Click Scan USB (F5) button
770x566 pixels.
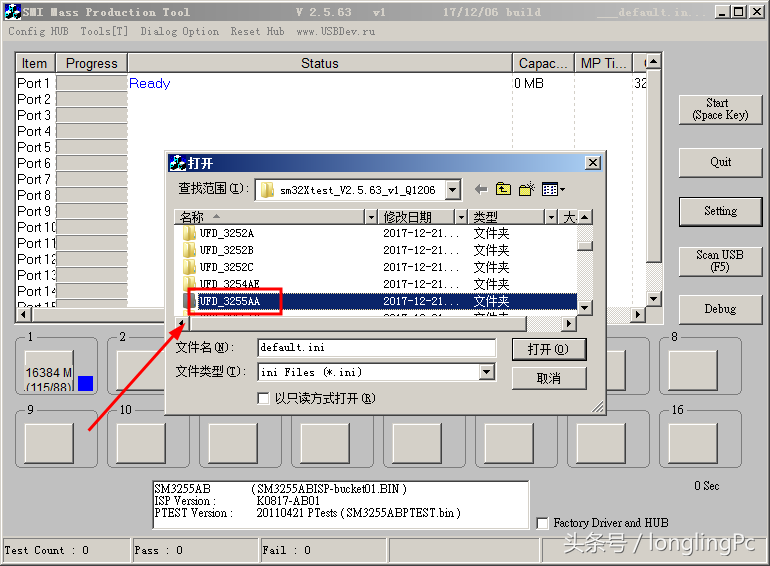(720, 261)
